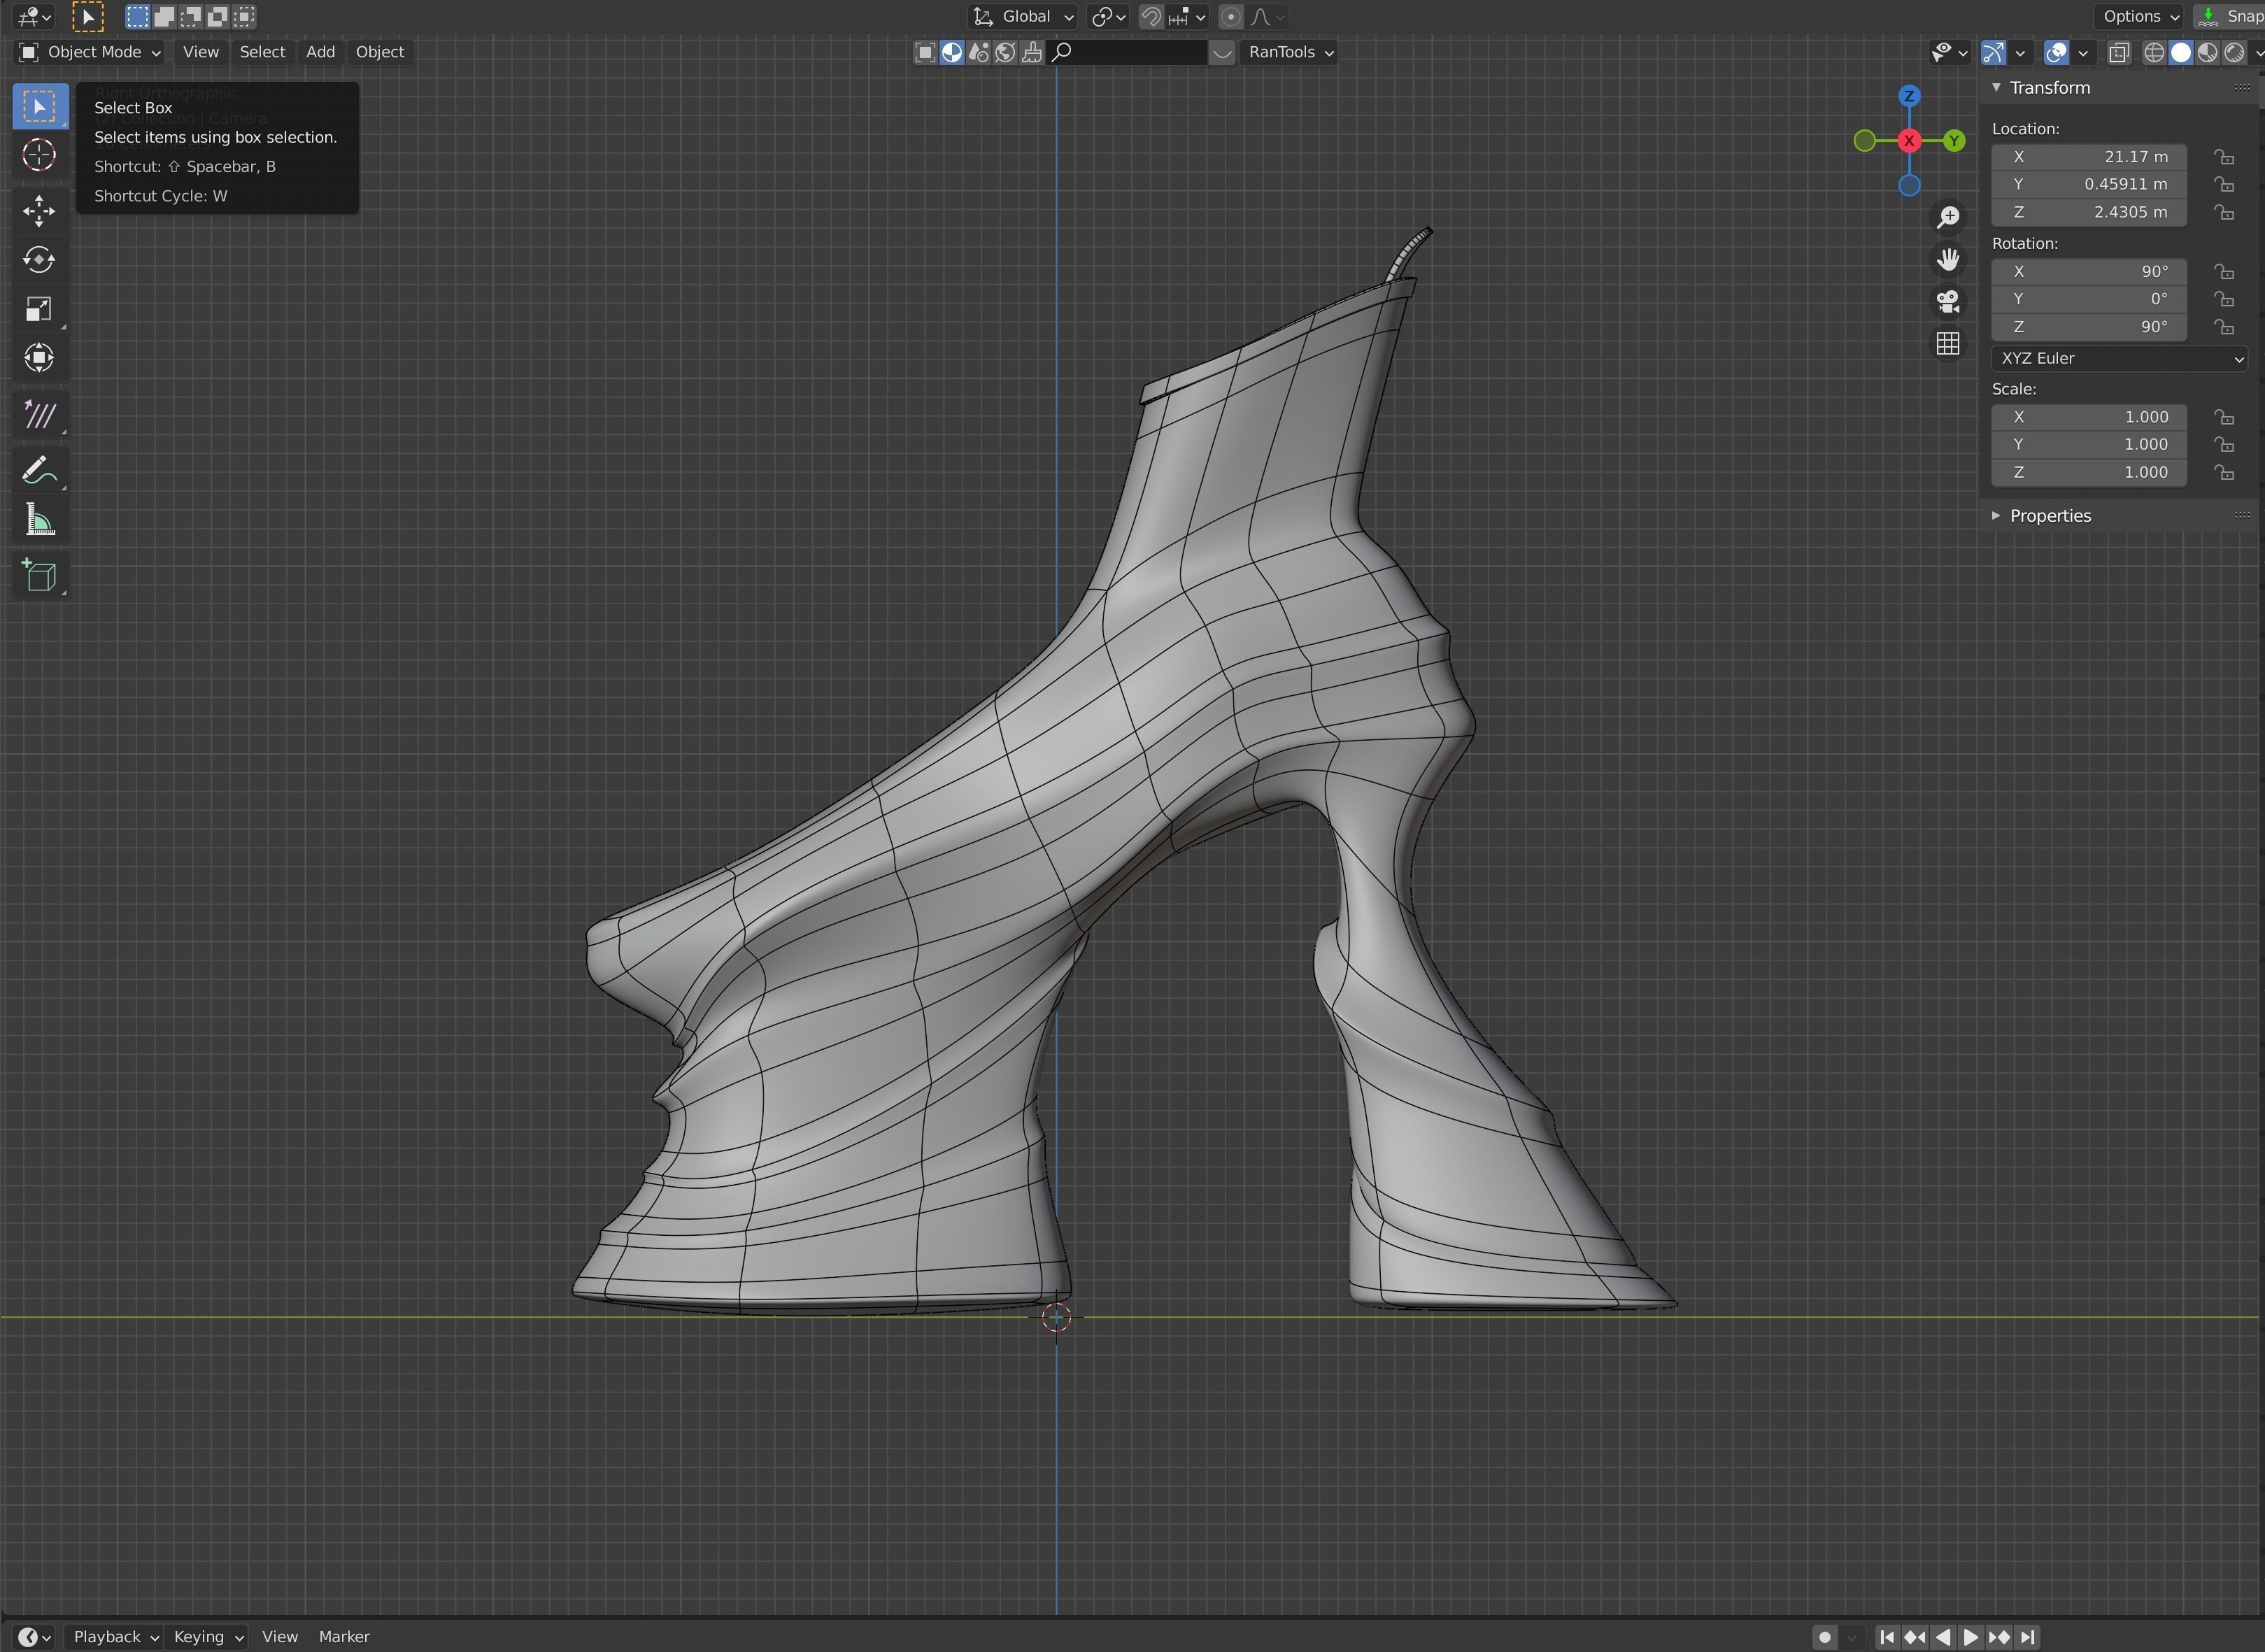
Task: Open the Keying menu
Action: tap(208, 1637)
